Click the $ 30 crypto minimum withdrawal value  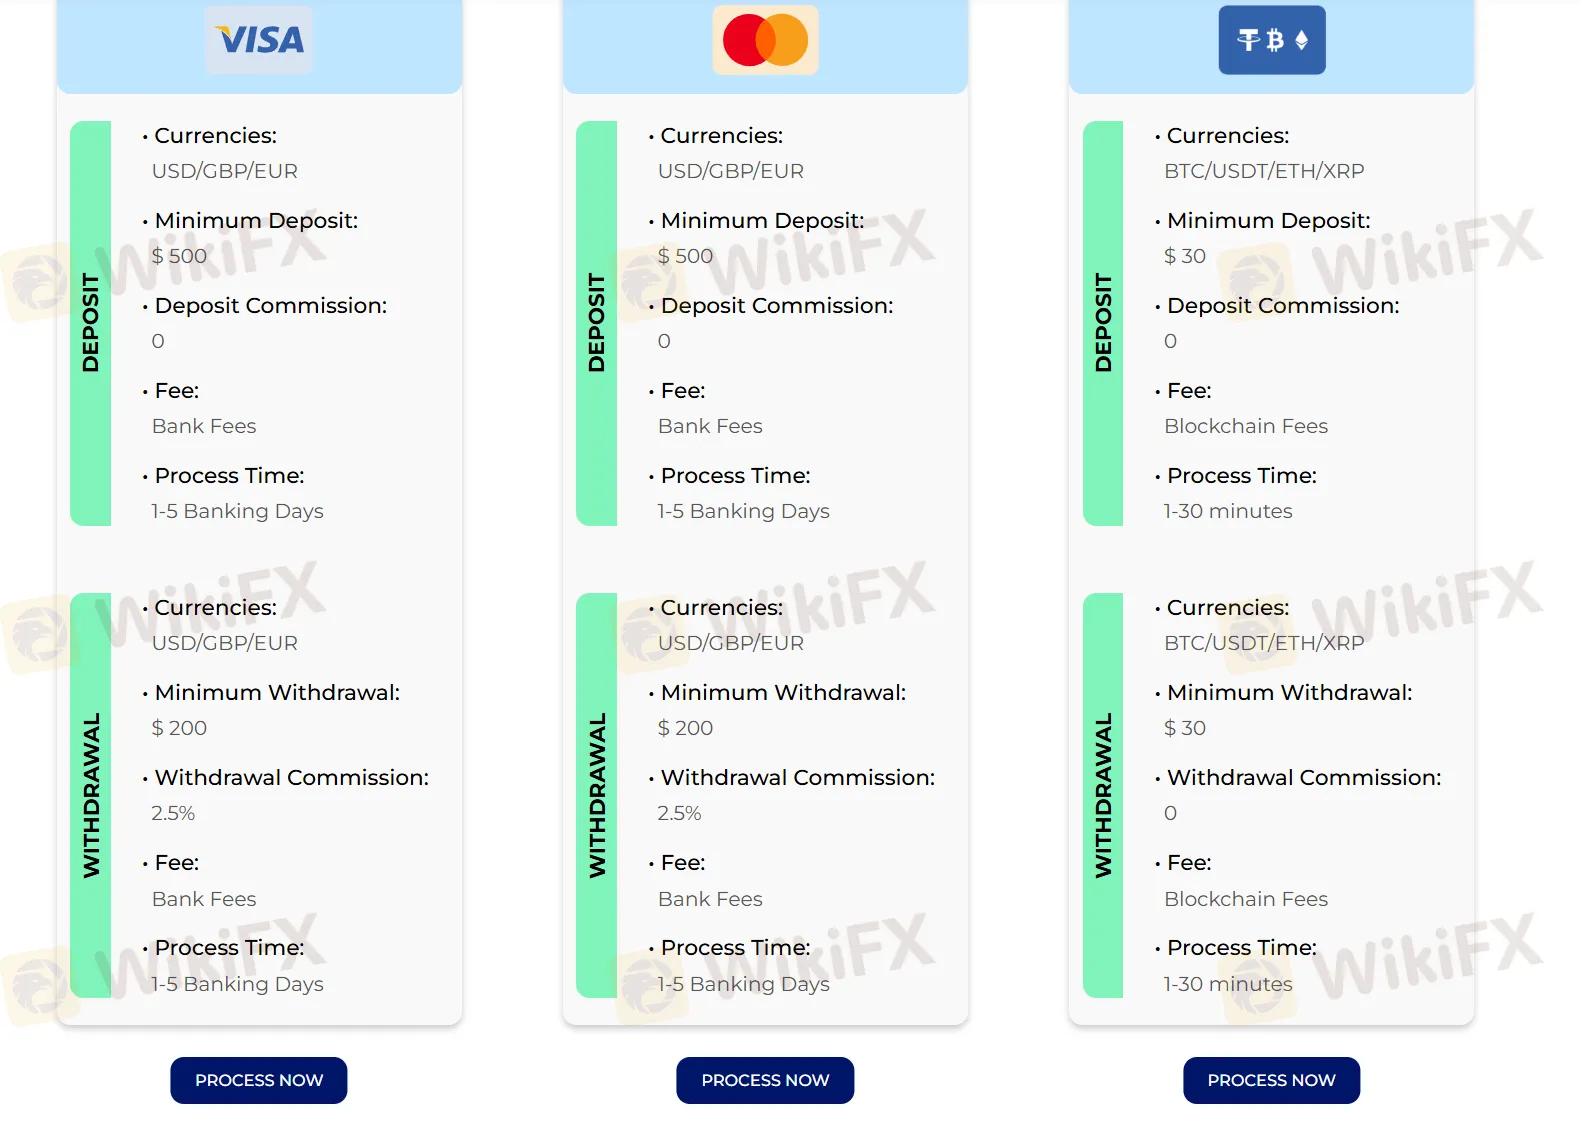pyautogui.click(x=1185, y=728)
